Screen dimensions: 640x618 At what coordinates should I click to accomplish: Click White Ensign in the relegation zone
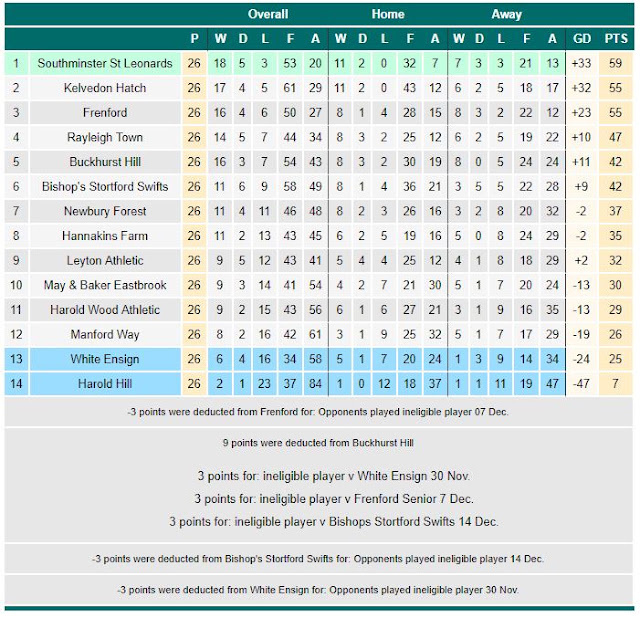(105, 359)
